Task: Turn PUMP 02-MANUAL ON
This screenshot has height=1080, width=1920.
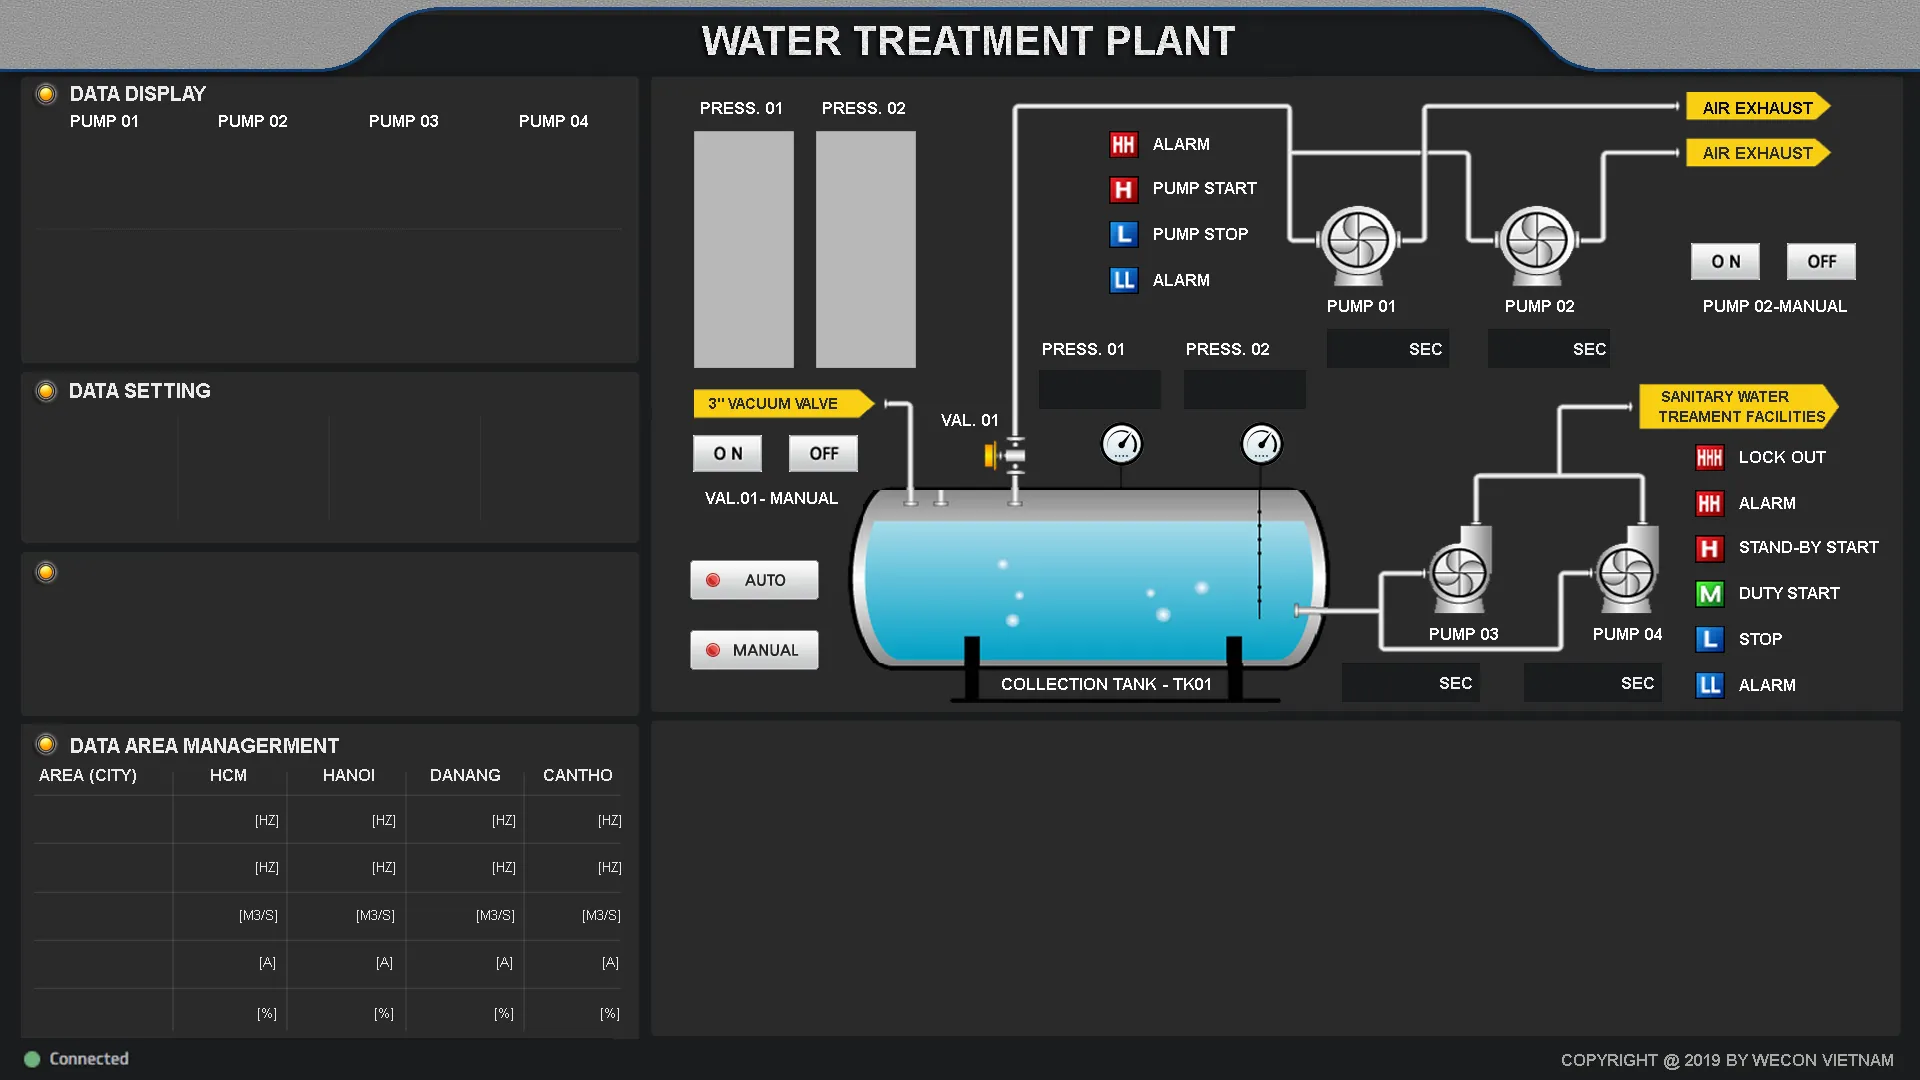Action: (1725, 262)
